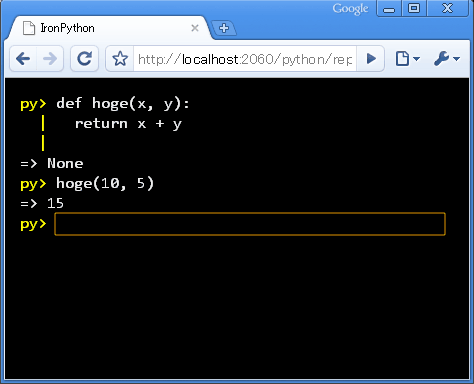Click the text 'def hoge(x, y):'
The image size is (474, 384).
pos(123,103)
